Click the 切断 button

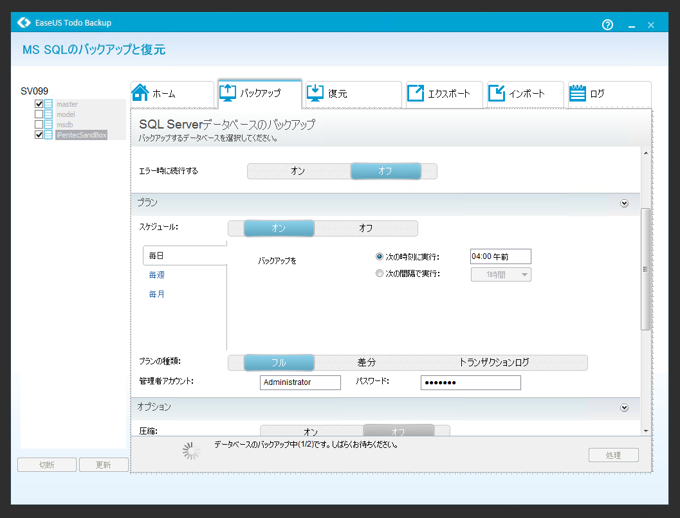tap(47, 465)
